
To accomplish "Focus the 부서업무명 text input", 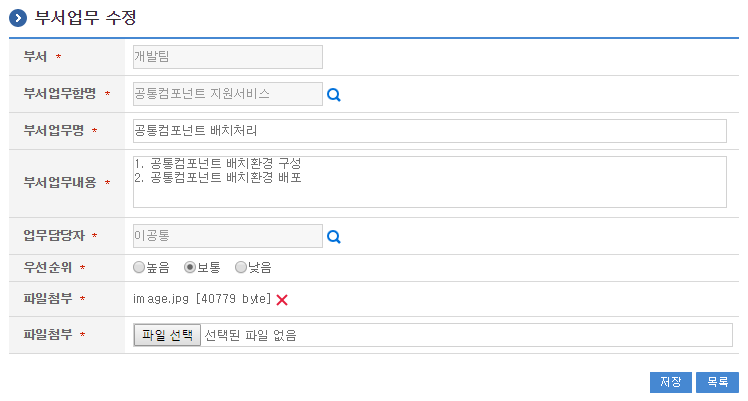I will coord(429,131).
